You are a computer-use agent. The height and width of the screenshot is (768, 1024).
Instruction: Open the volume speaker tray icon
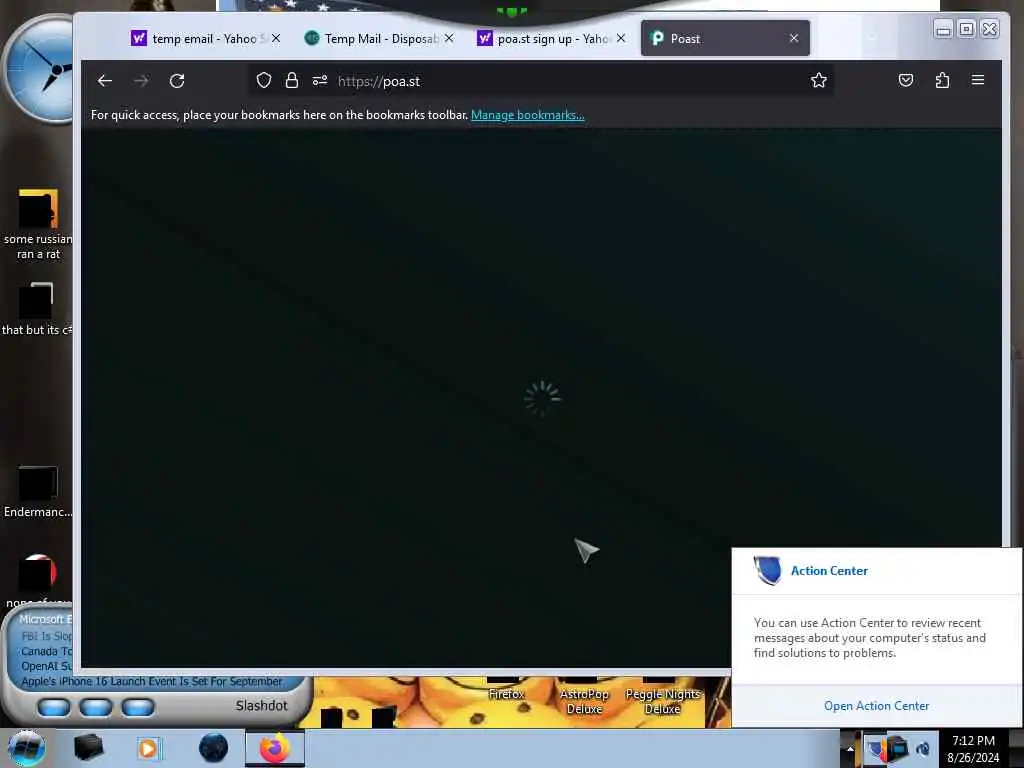pyautogui.click(x=922, y=749)
